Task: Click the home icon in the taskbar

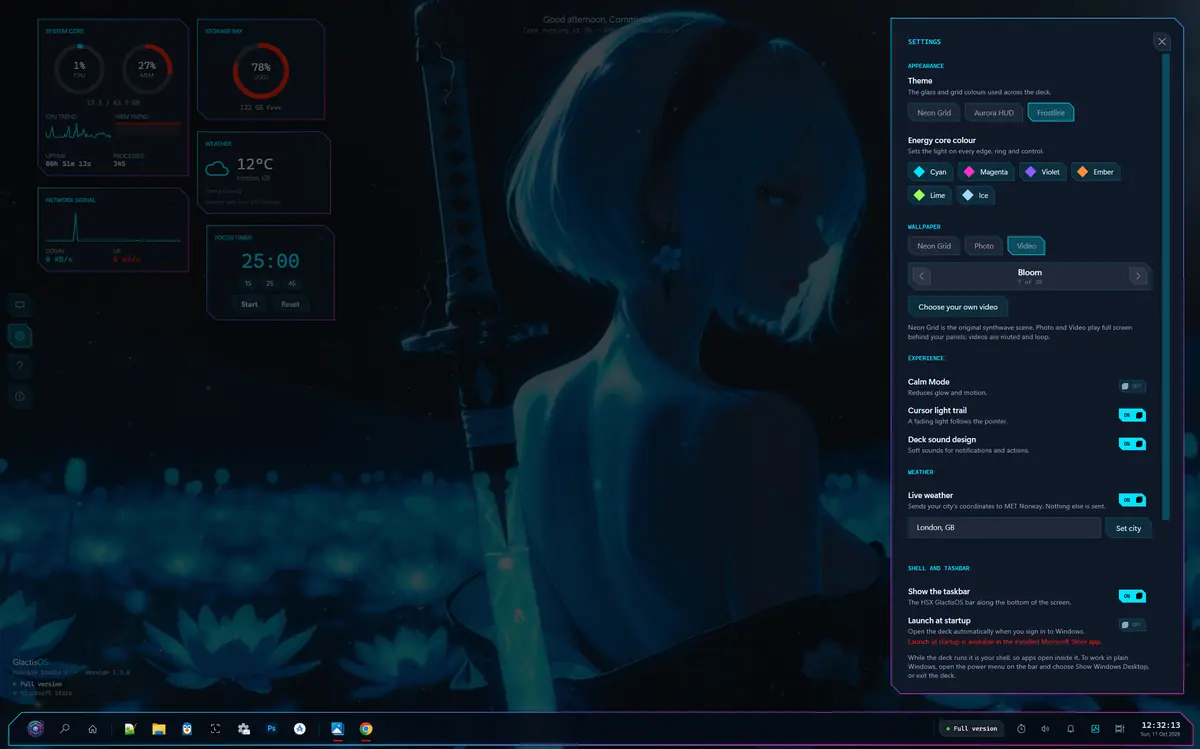Action: coord(93,729)
